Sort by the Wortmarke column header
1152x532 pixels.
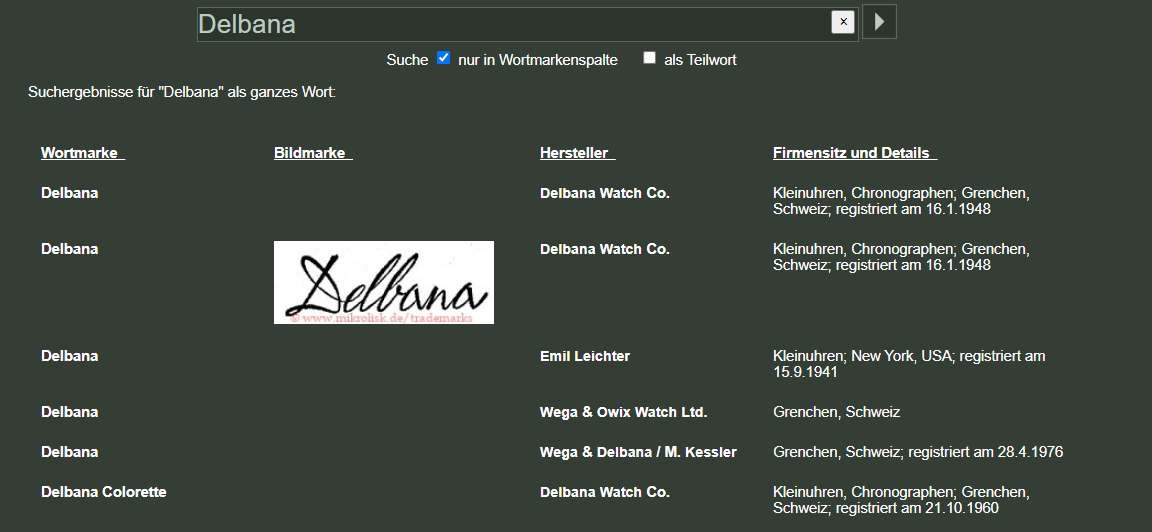pyautogui.click(x=83, y=153)
